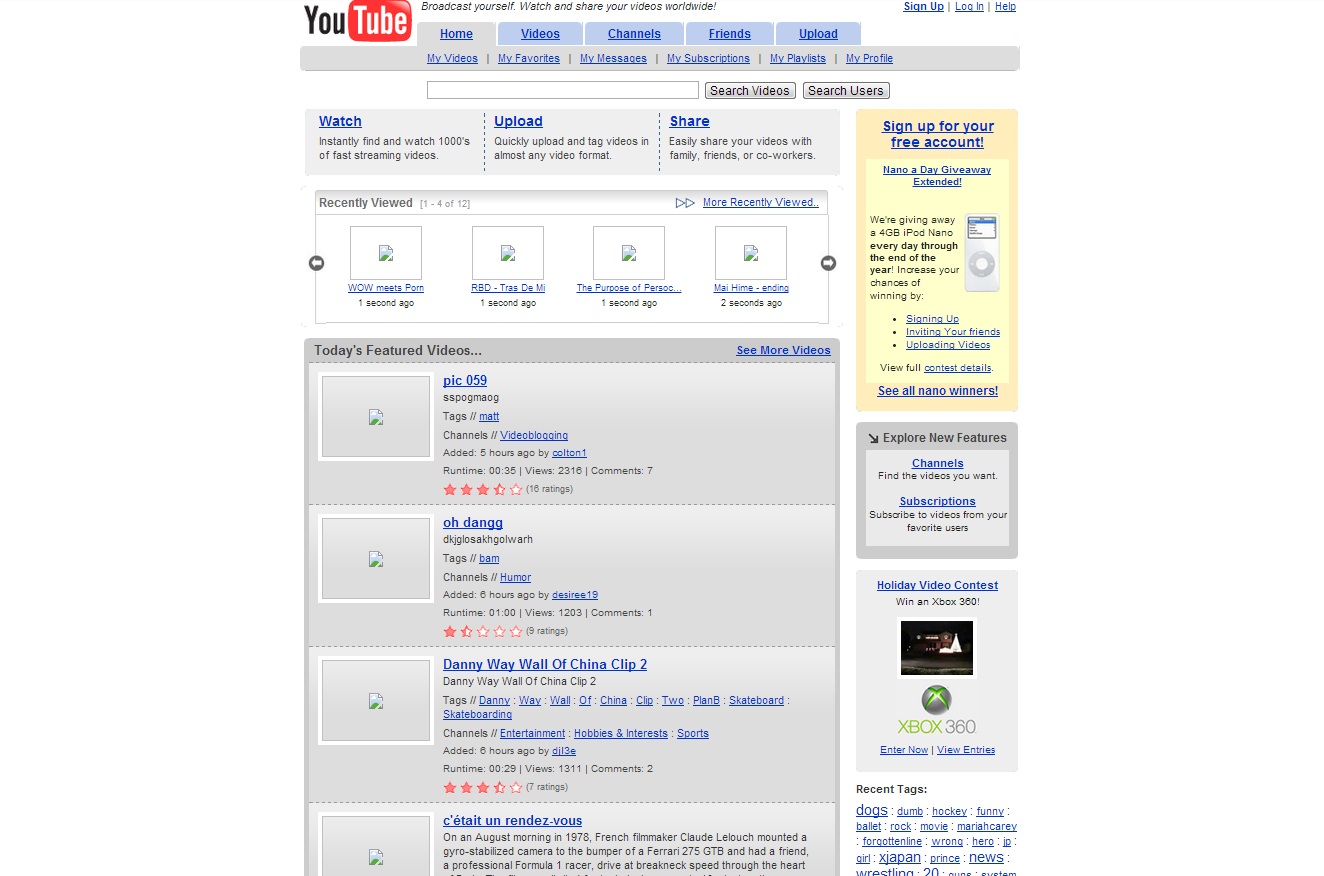The image size is (1324, 876).
Task: Click Sign up for your free account
Action: [x=938, y=134]
